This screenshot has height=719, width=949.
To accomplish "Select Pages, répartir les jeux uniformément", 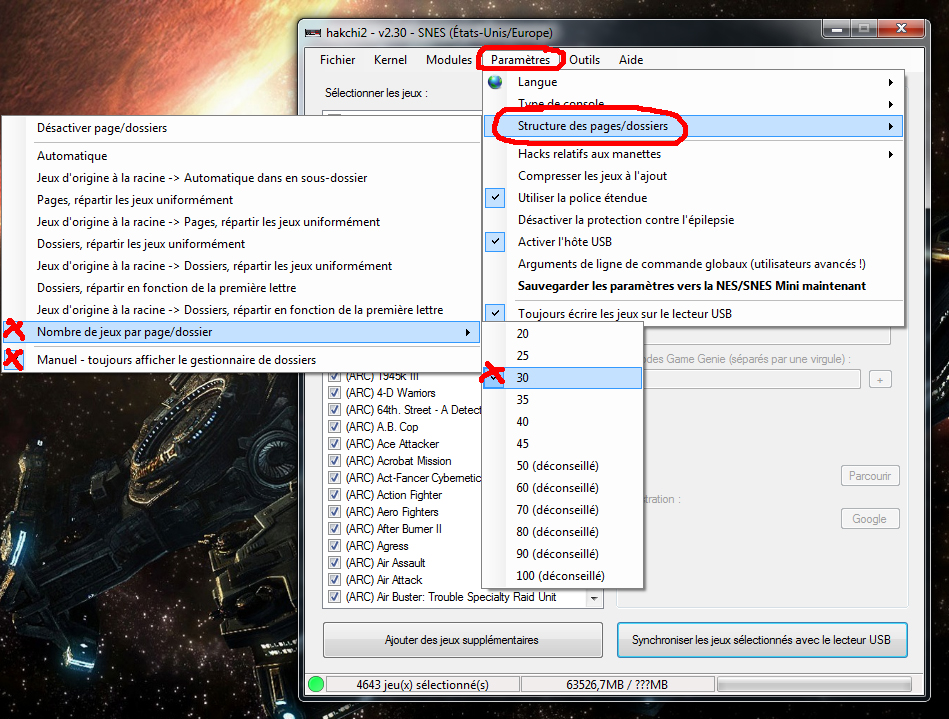I will (241, 200).
